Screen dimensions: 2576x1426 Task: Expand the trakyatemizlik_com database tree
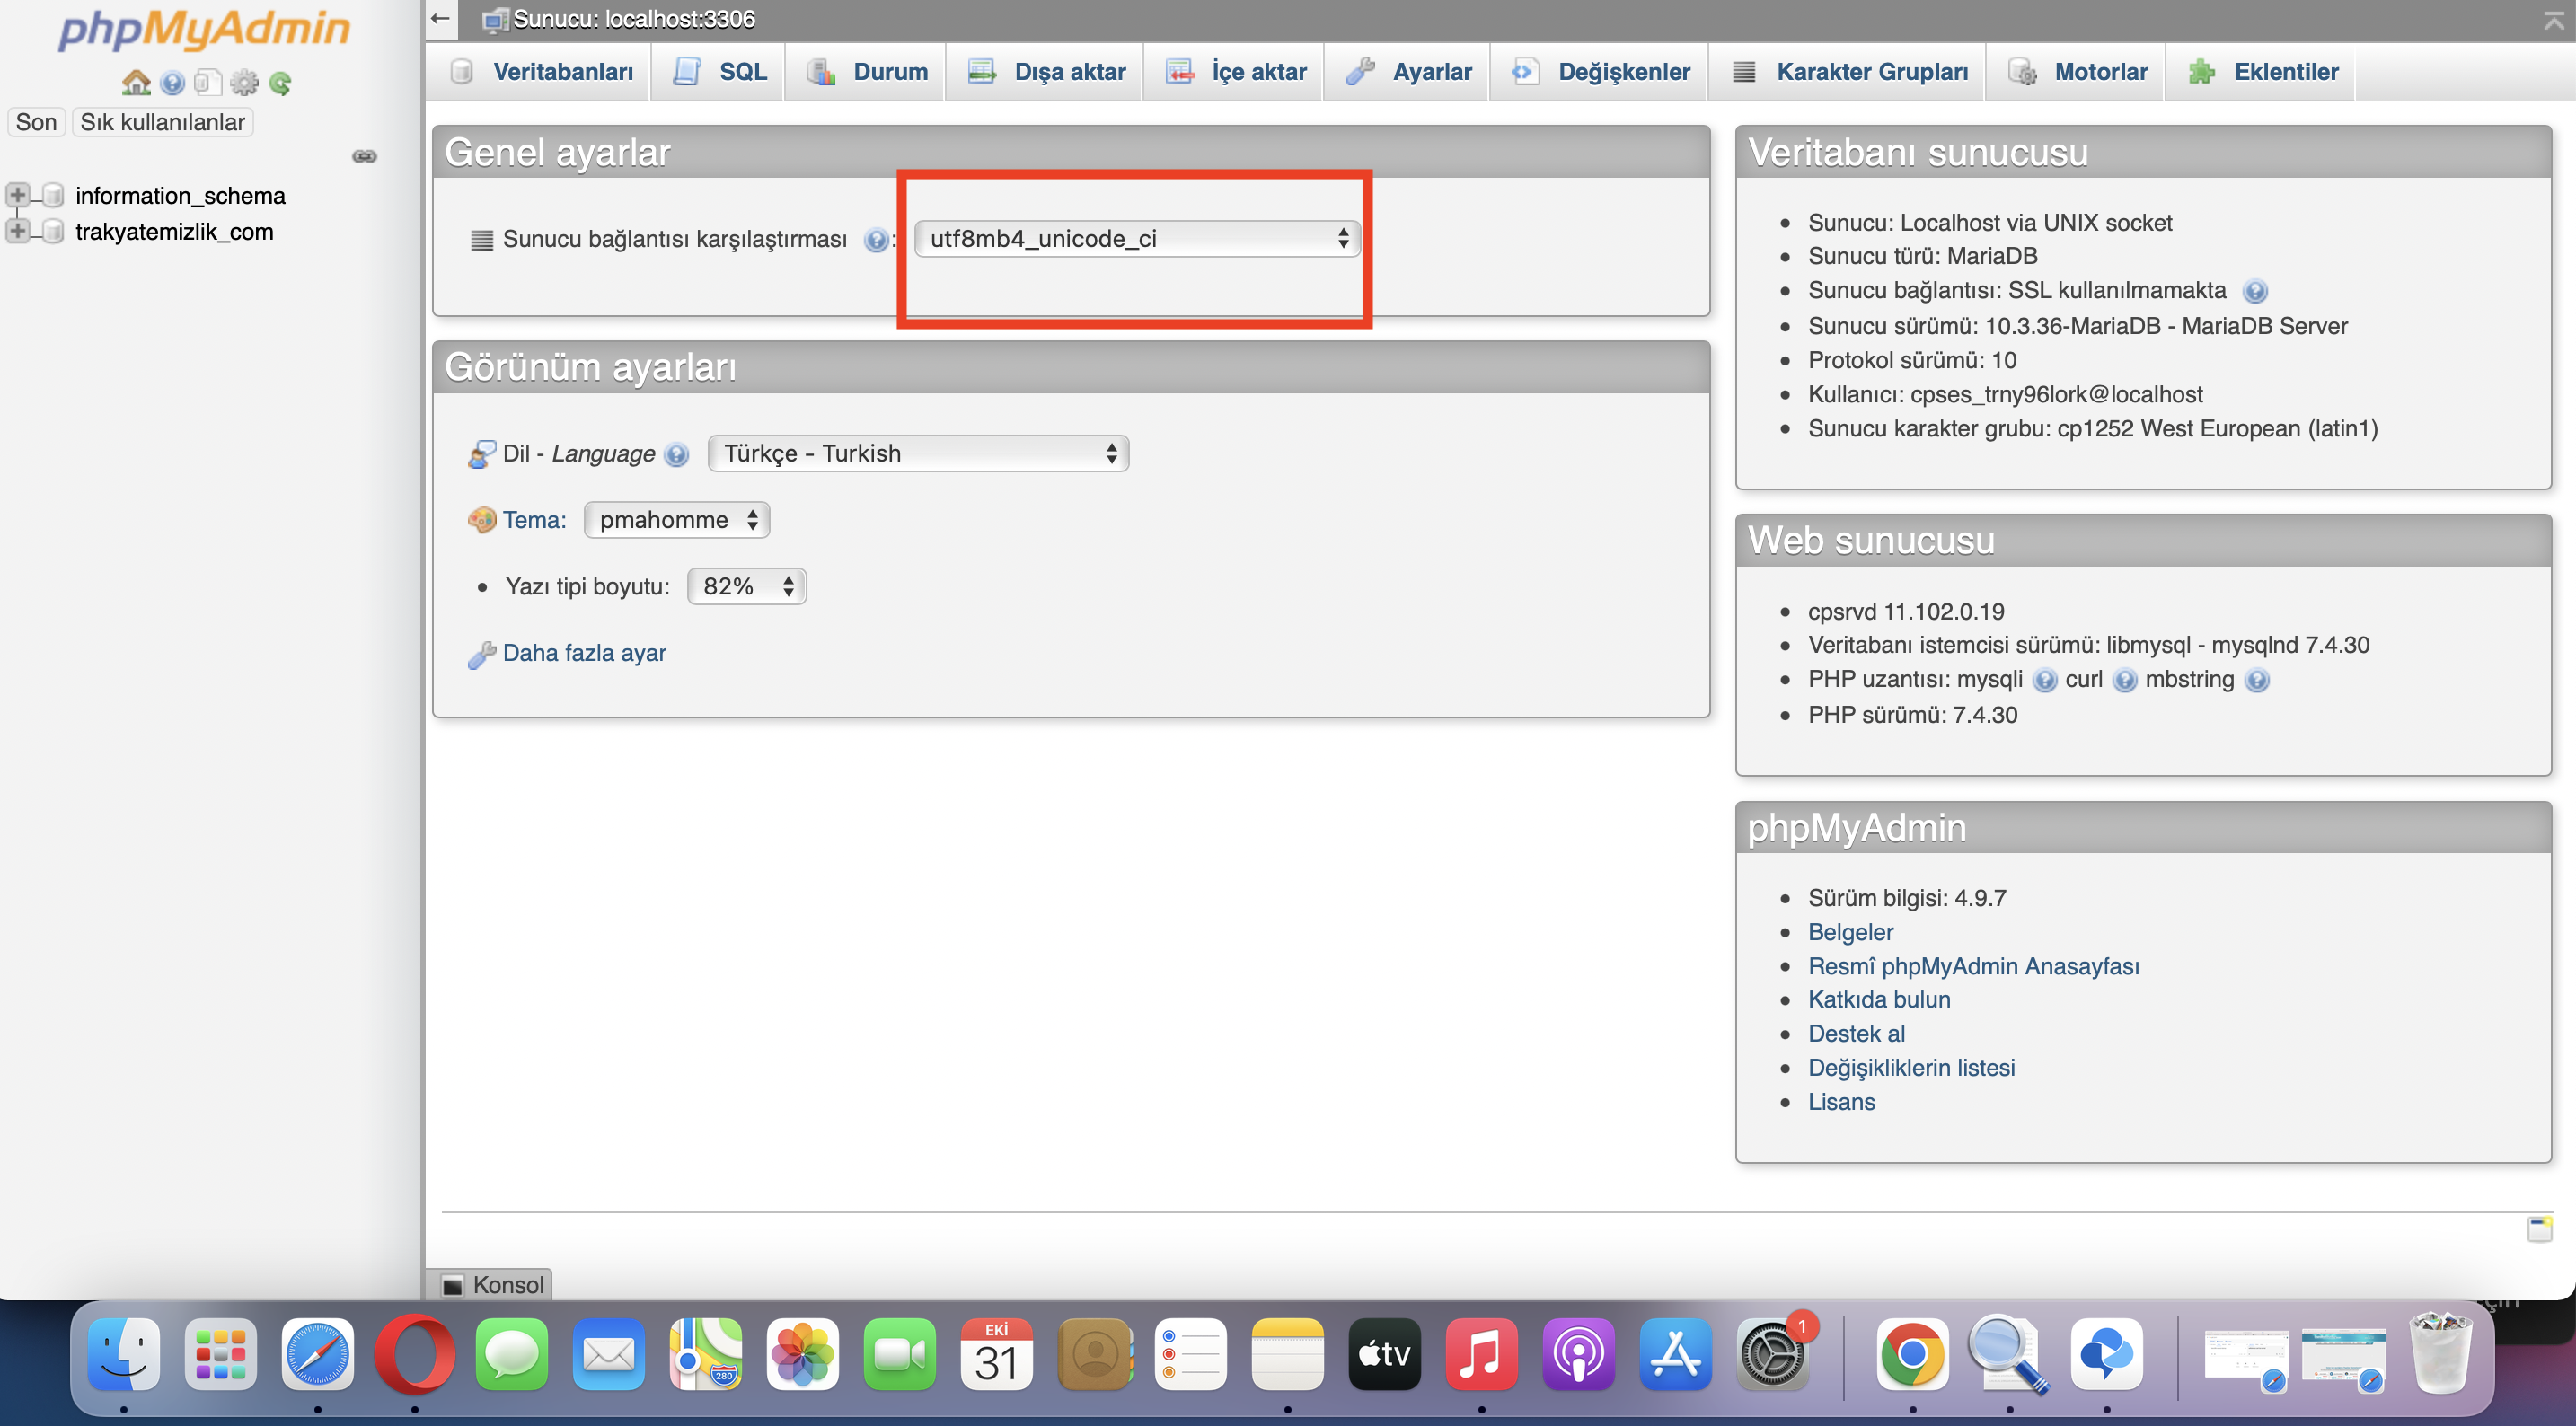(x=17, y=231)
